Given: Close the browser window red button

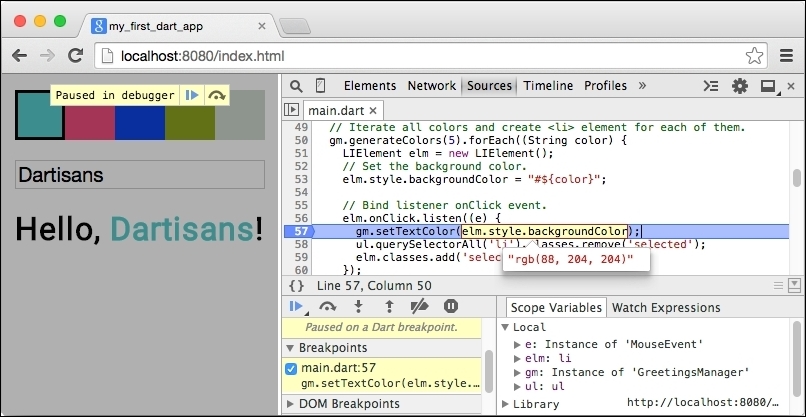Looking at the screenshot, I should (20, 21).
